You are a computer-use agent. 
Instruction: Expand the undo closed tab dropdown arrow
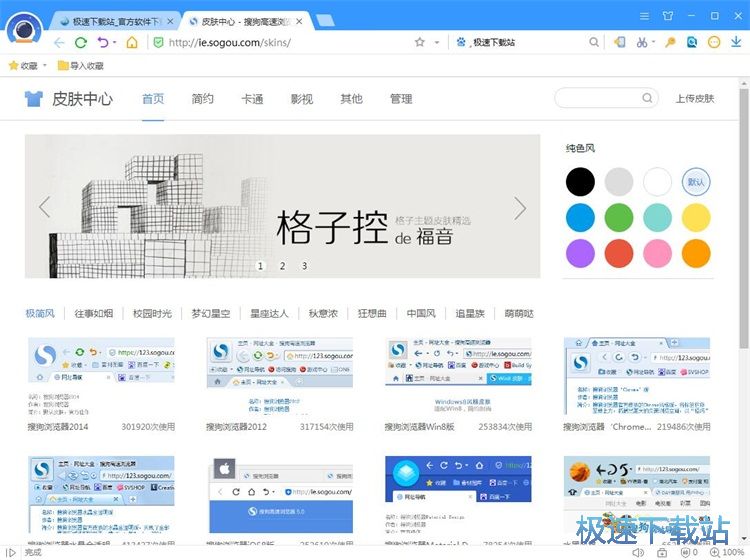pos(113,42)
